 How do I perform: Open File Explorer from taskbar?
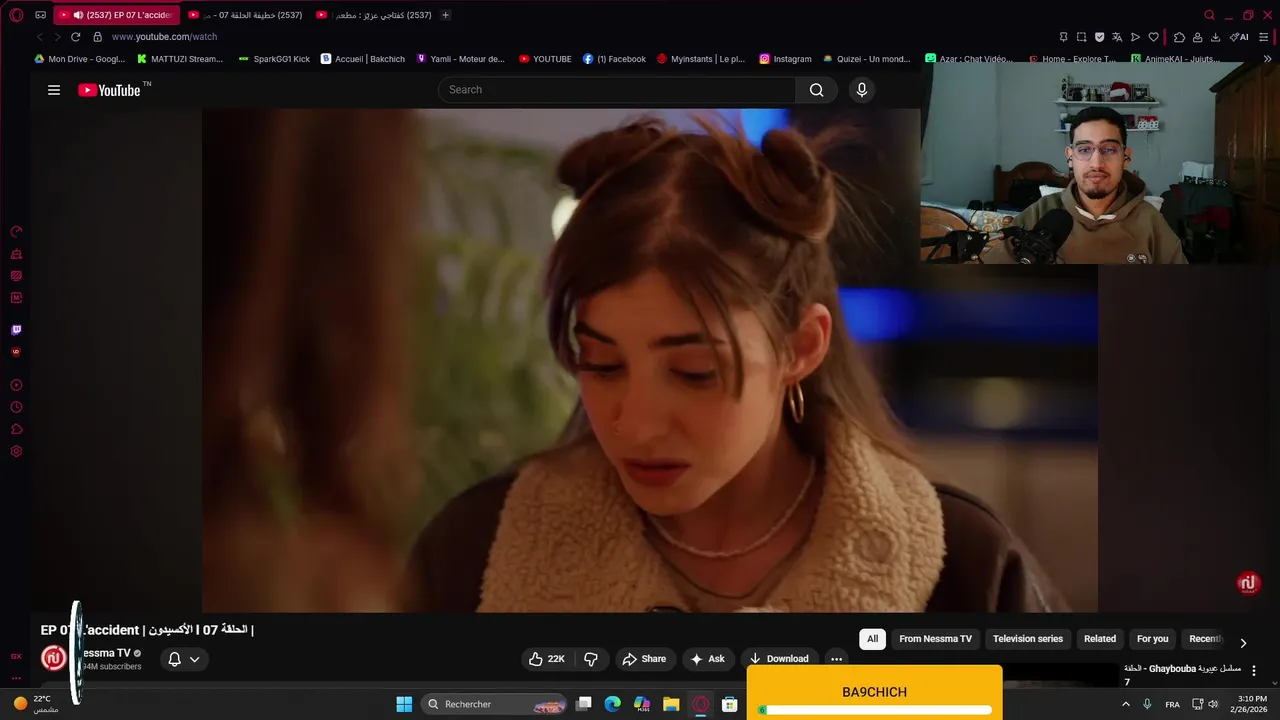[671, 704]
